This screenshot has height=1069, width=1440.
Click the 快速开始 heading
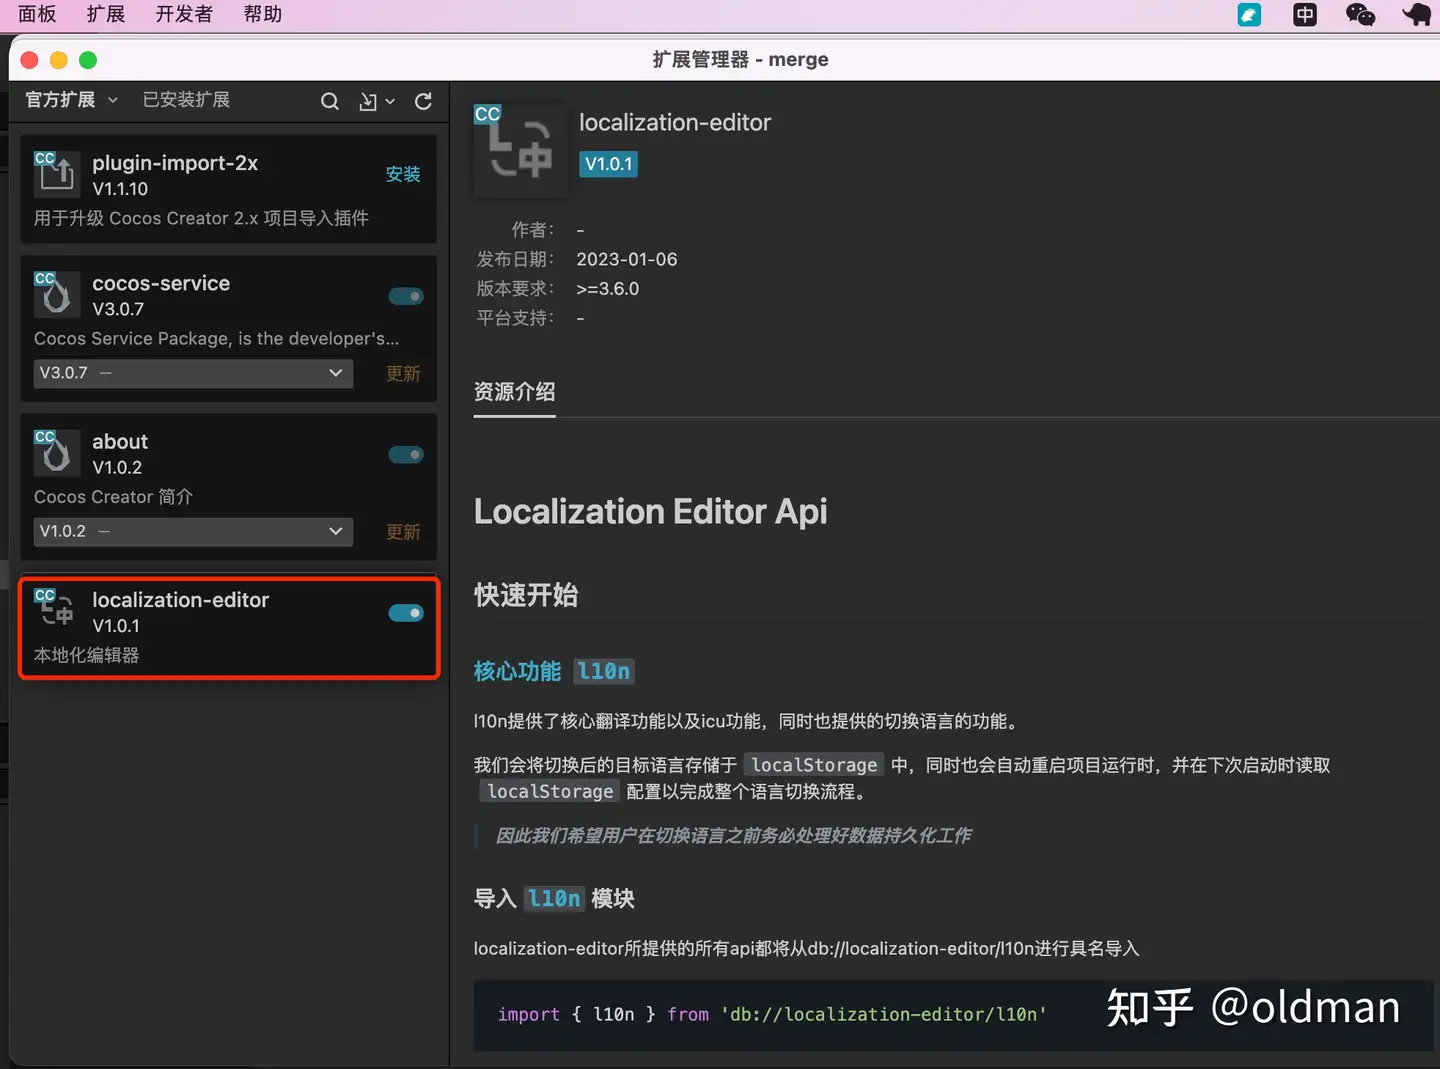526,595
